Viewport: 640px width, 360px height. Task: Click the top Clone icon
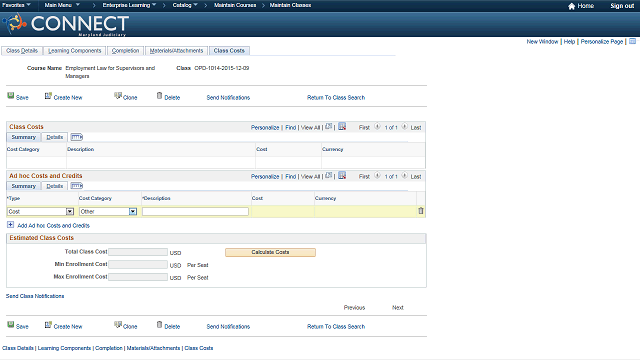118,96
